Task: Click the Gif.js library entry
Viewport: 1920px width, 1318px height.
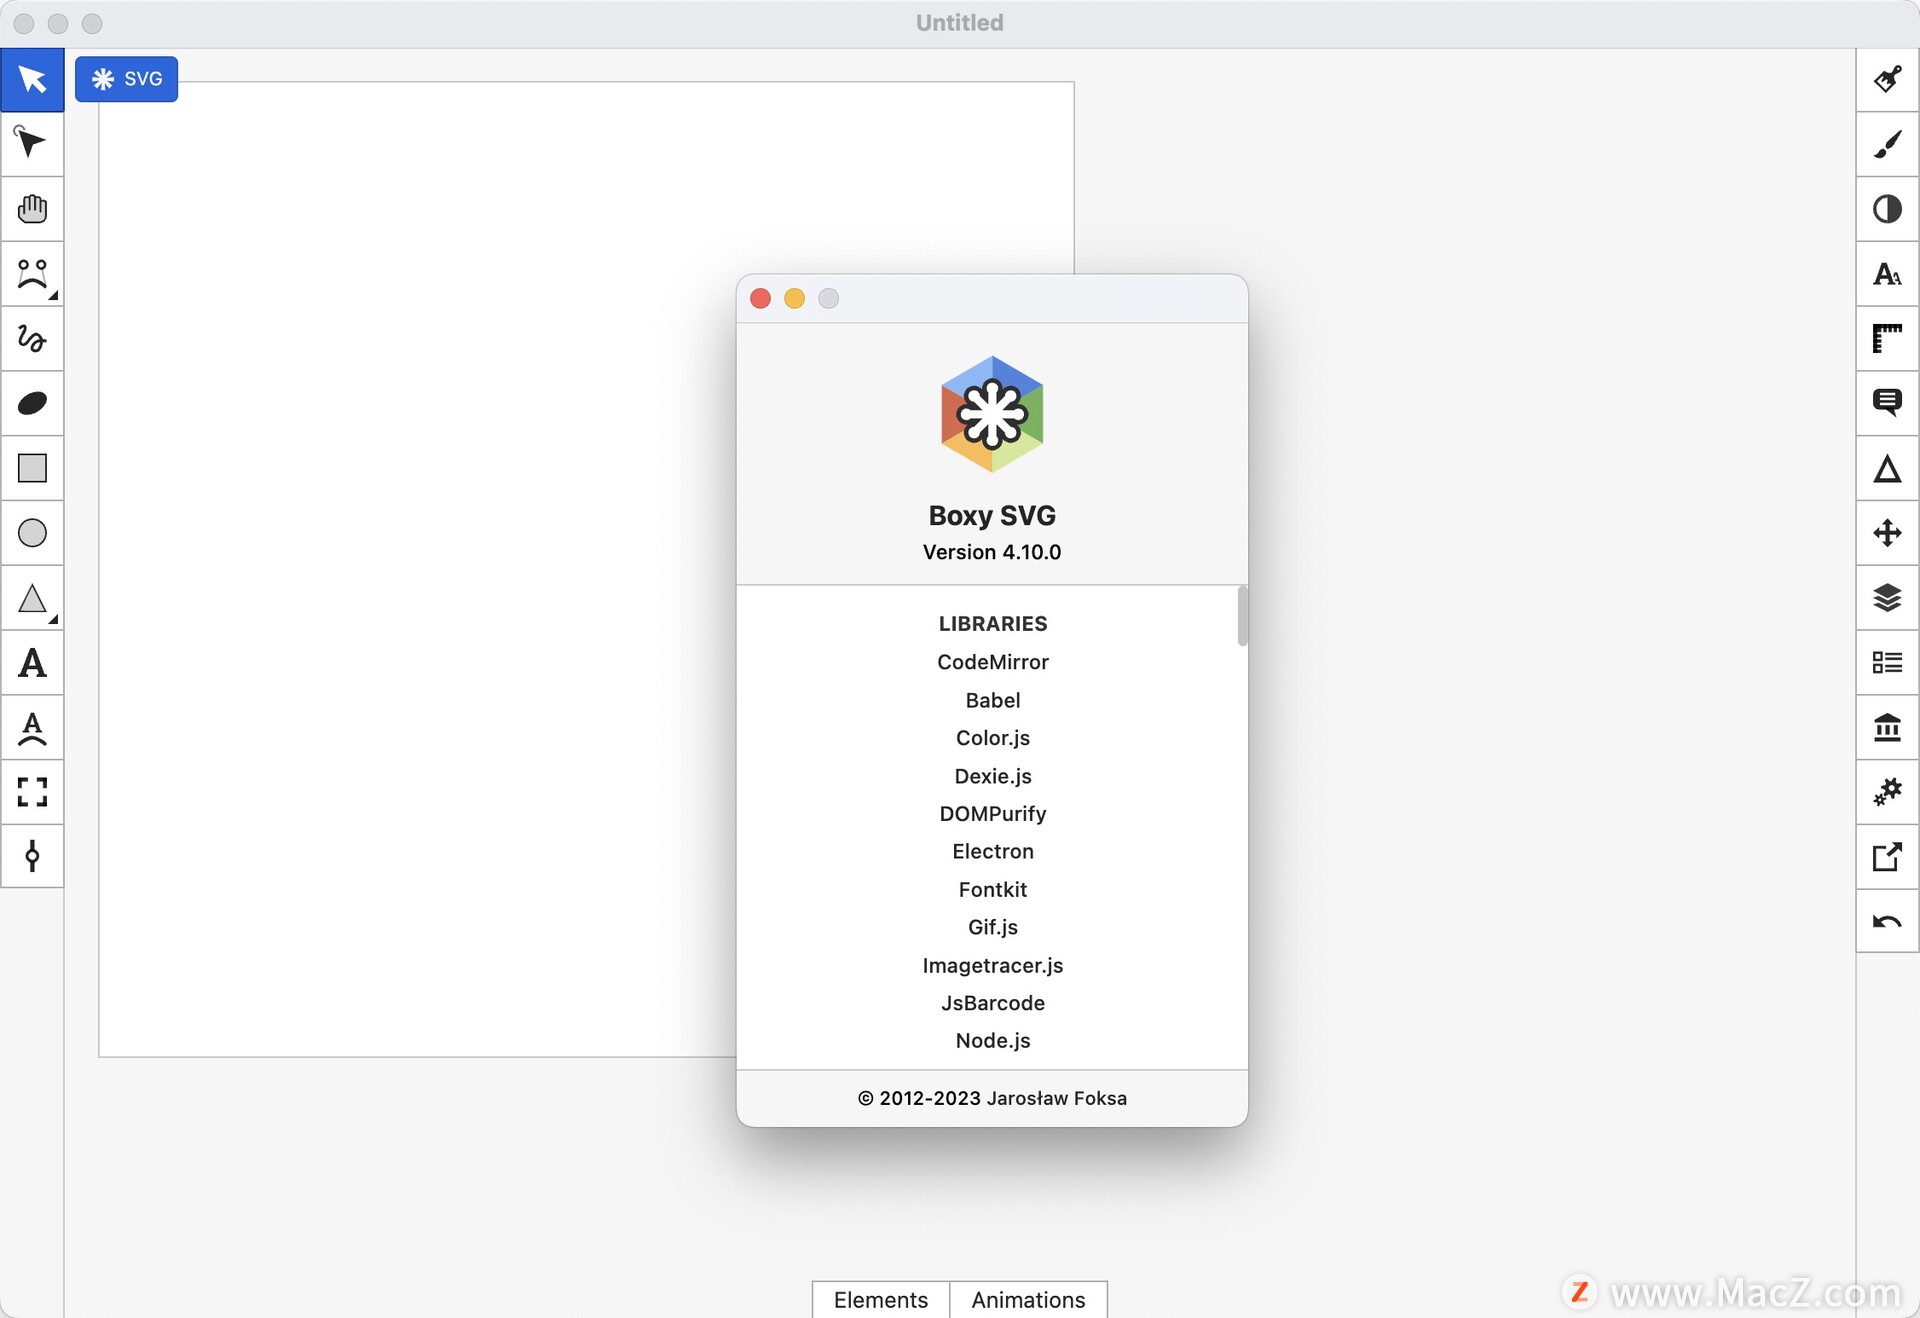Action: click(992, 927)
